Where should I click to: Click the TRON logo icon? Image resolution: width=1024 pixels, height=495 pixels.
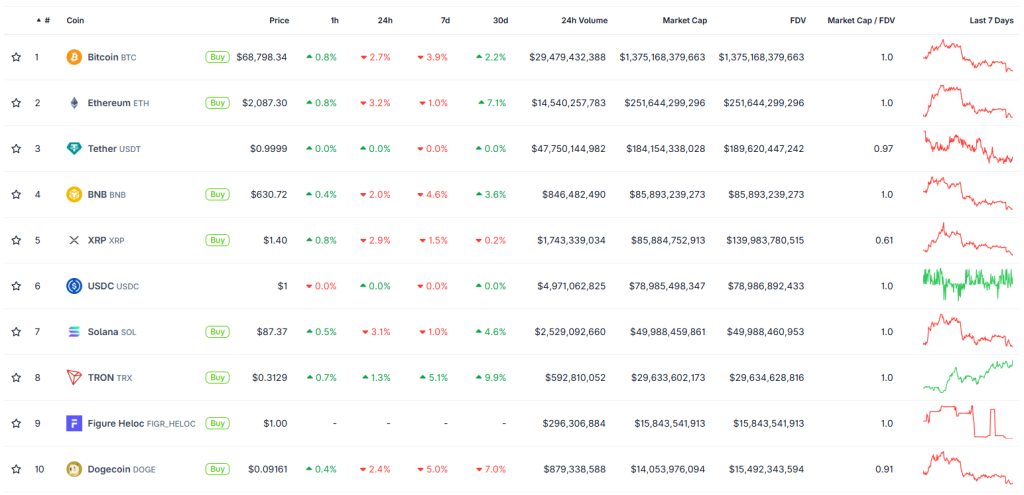click(74, 378)
